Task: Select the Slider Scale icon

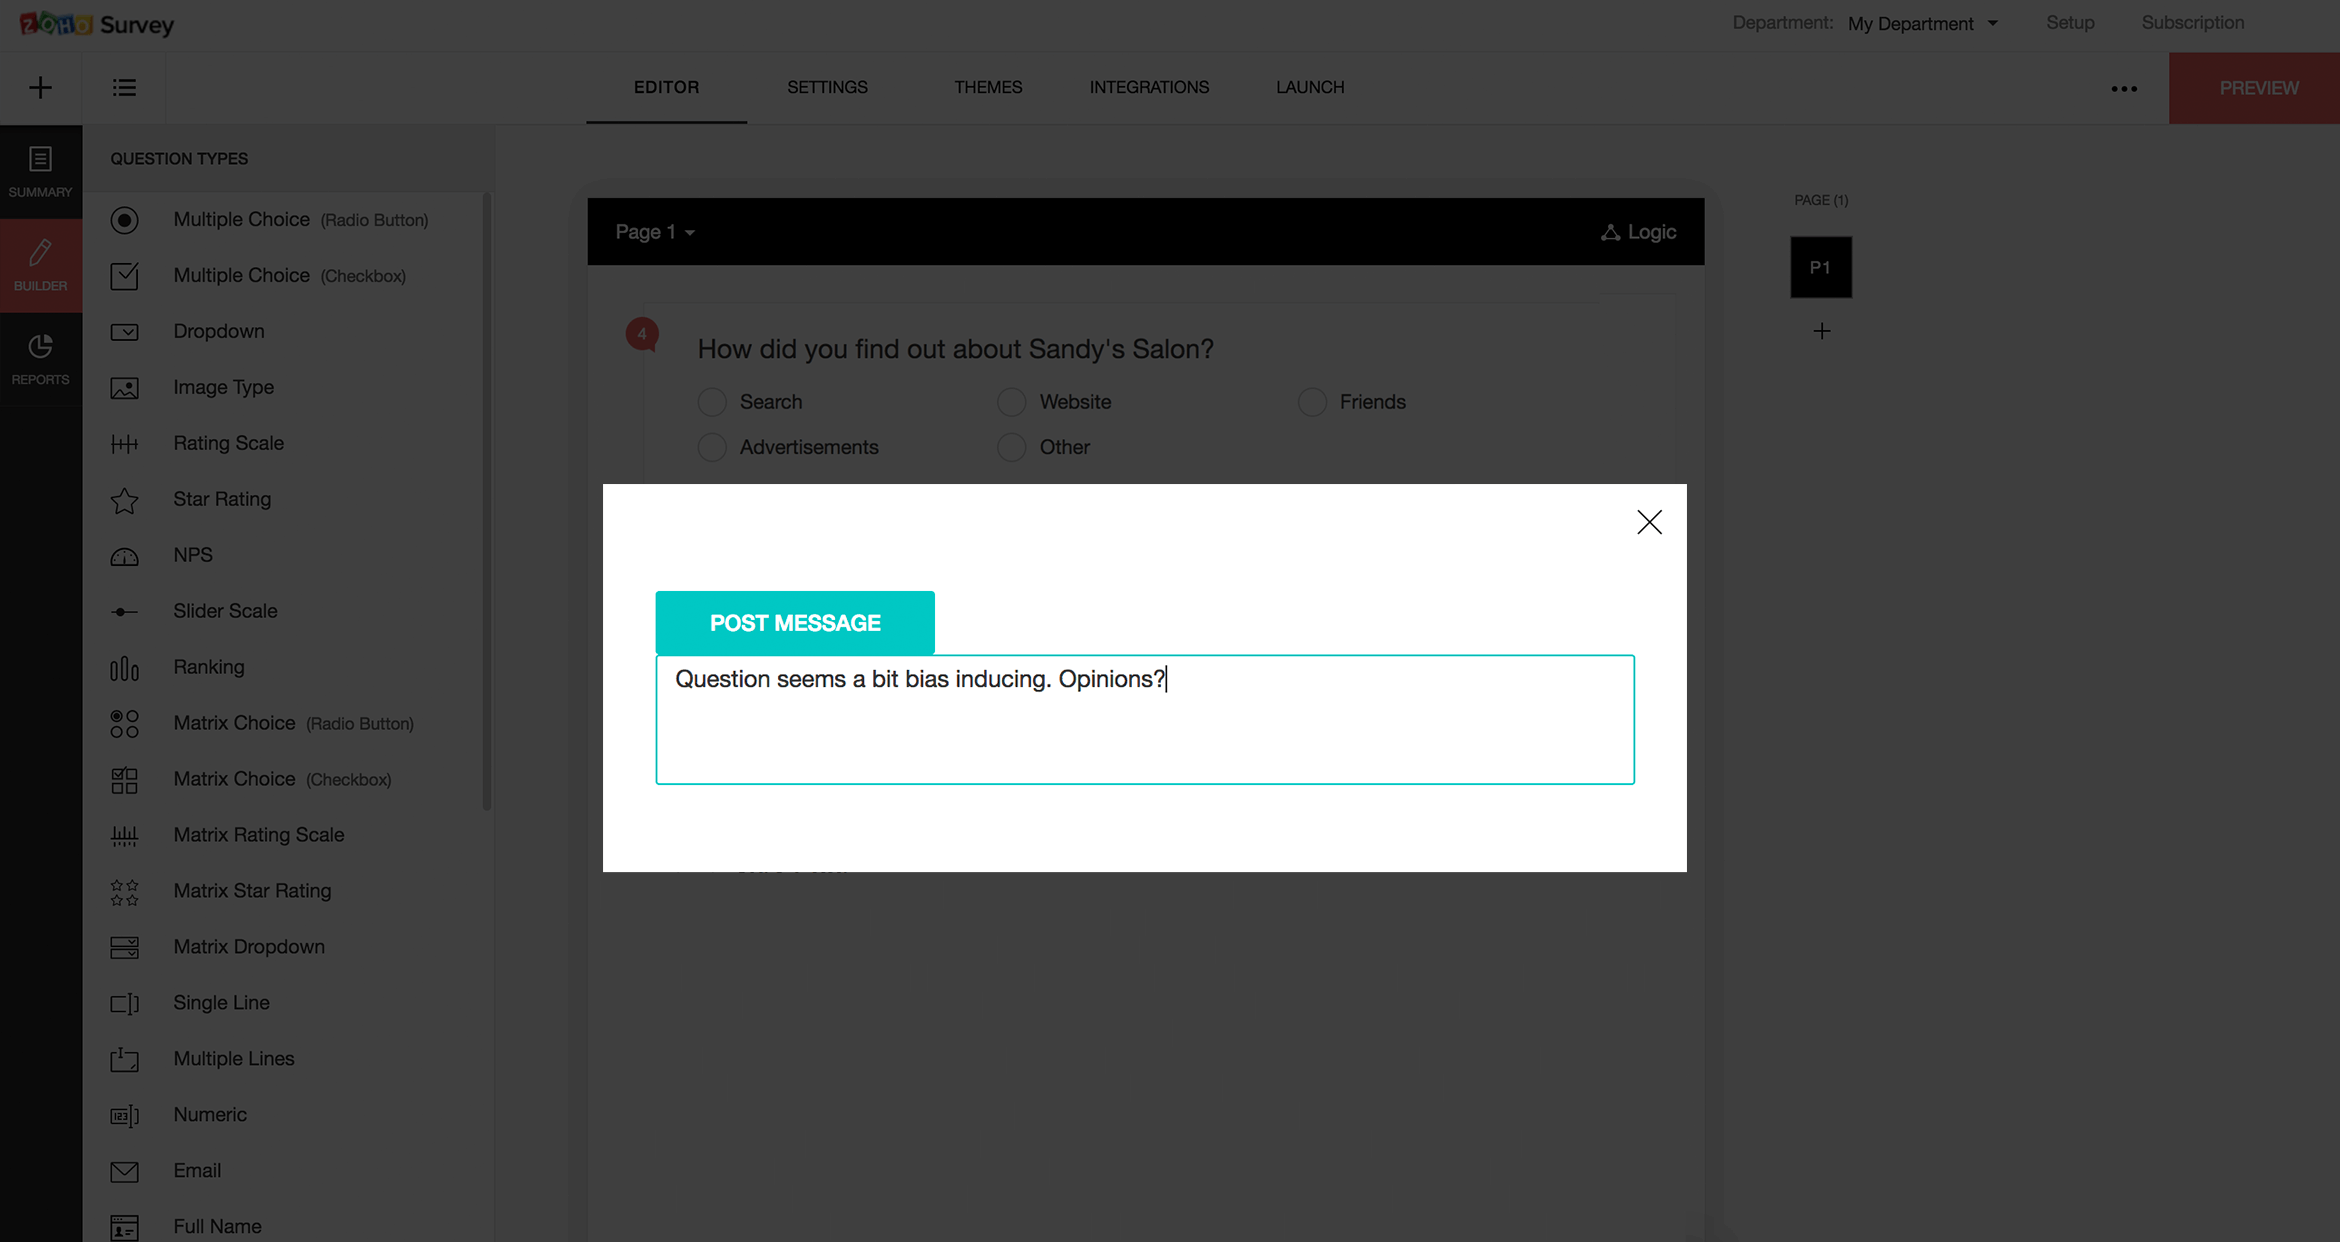Action: point(124,612)
